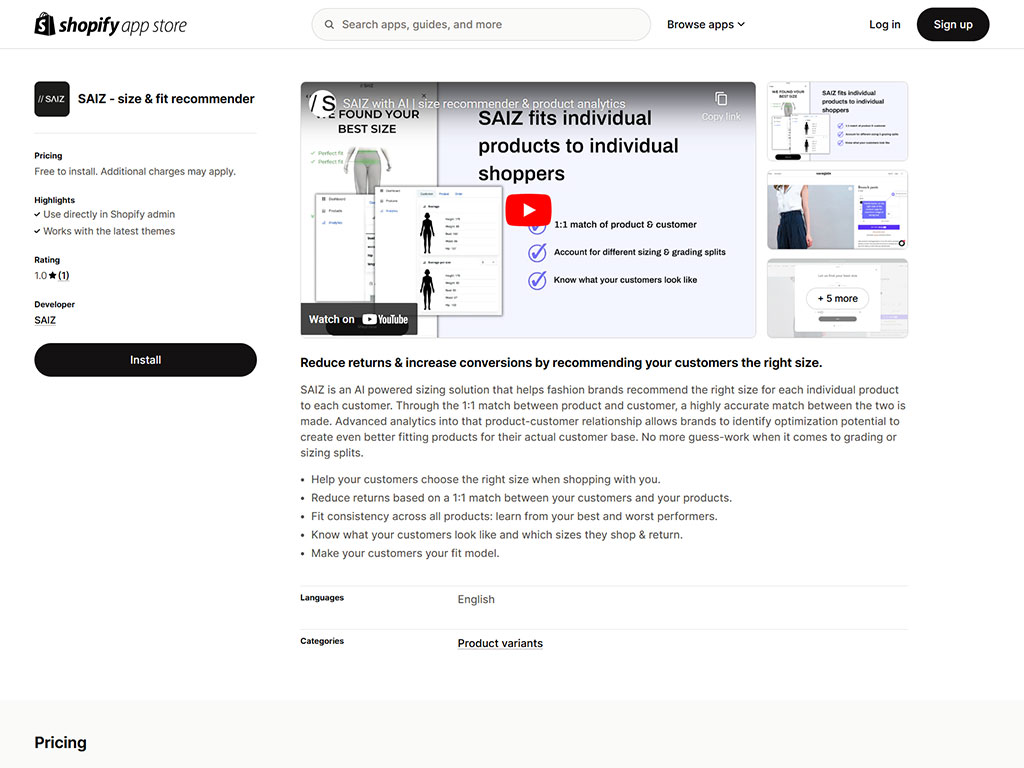Click the search magnifier icon
This screenshot has height=768, width=1024.
point(329,25)
